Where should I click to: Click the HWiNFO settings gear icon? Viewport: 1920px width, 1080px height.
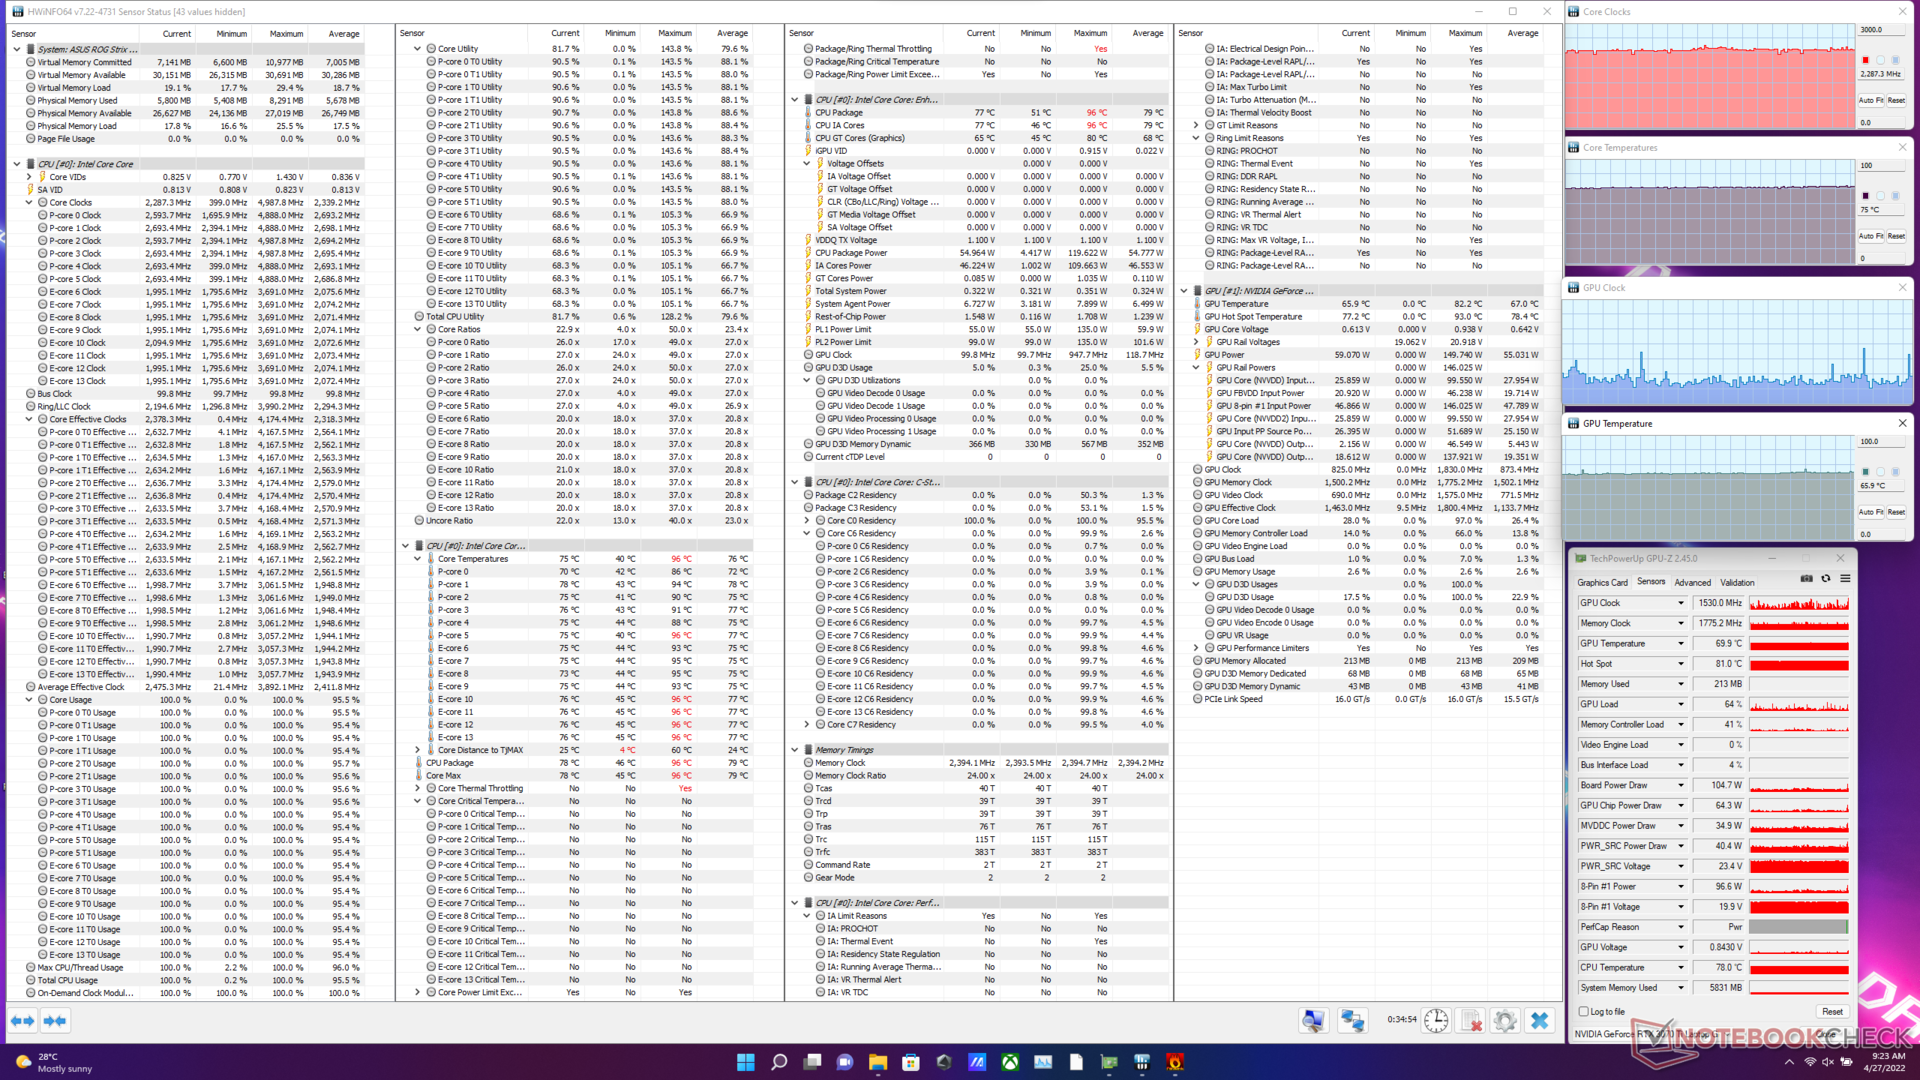coord(1504,1020)
